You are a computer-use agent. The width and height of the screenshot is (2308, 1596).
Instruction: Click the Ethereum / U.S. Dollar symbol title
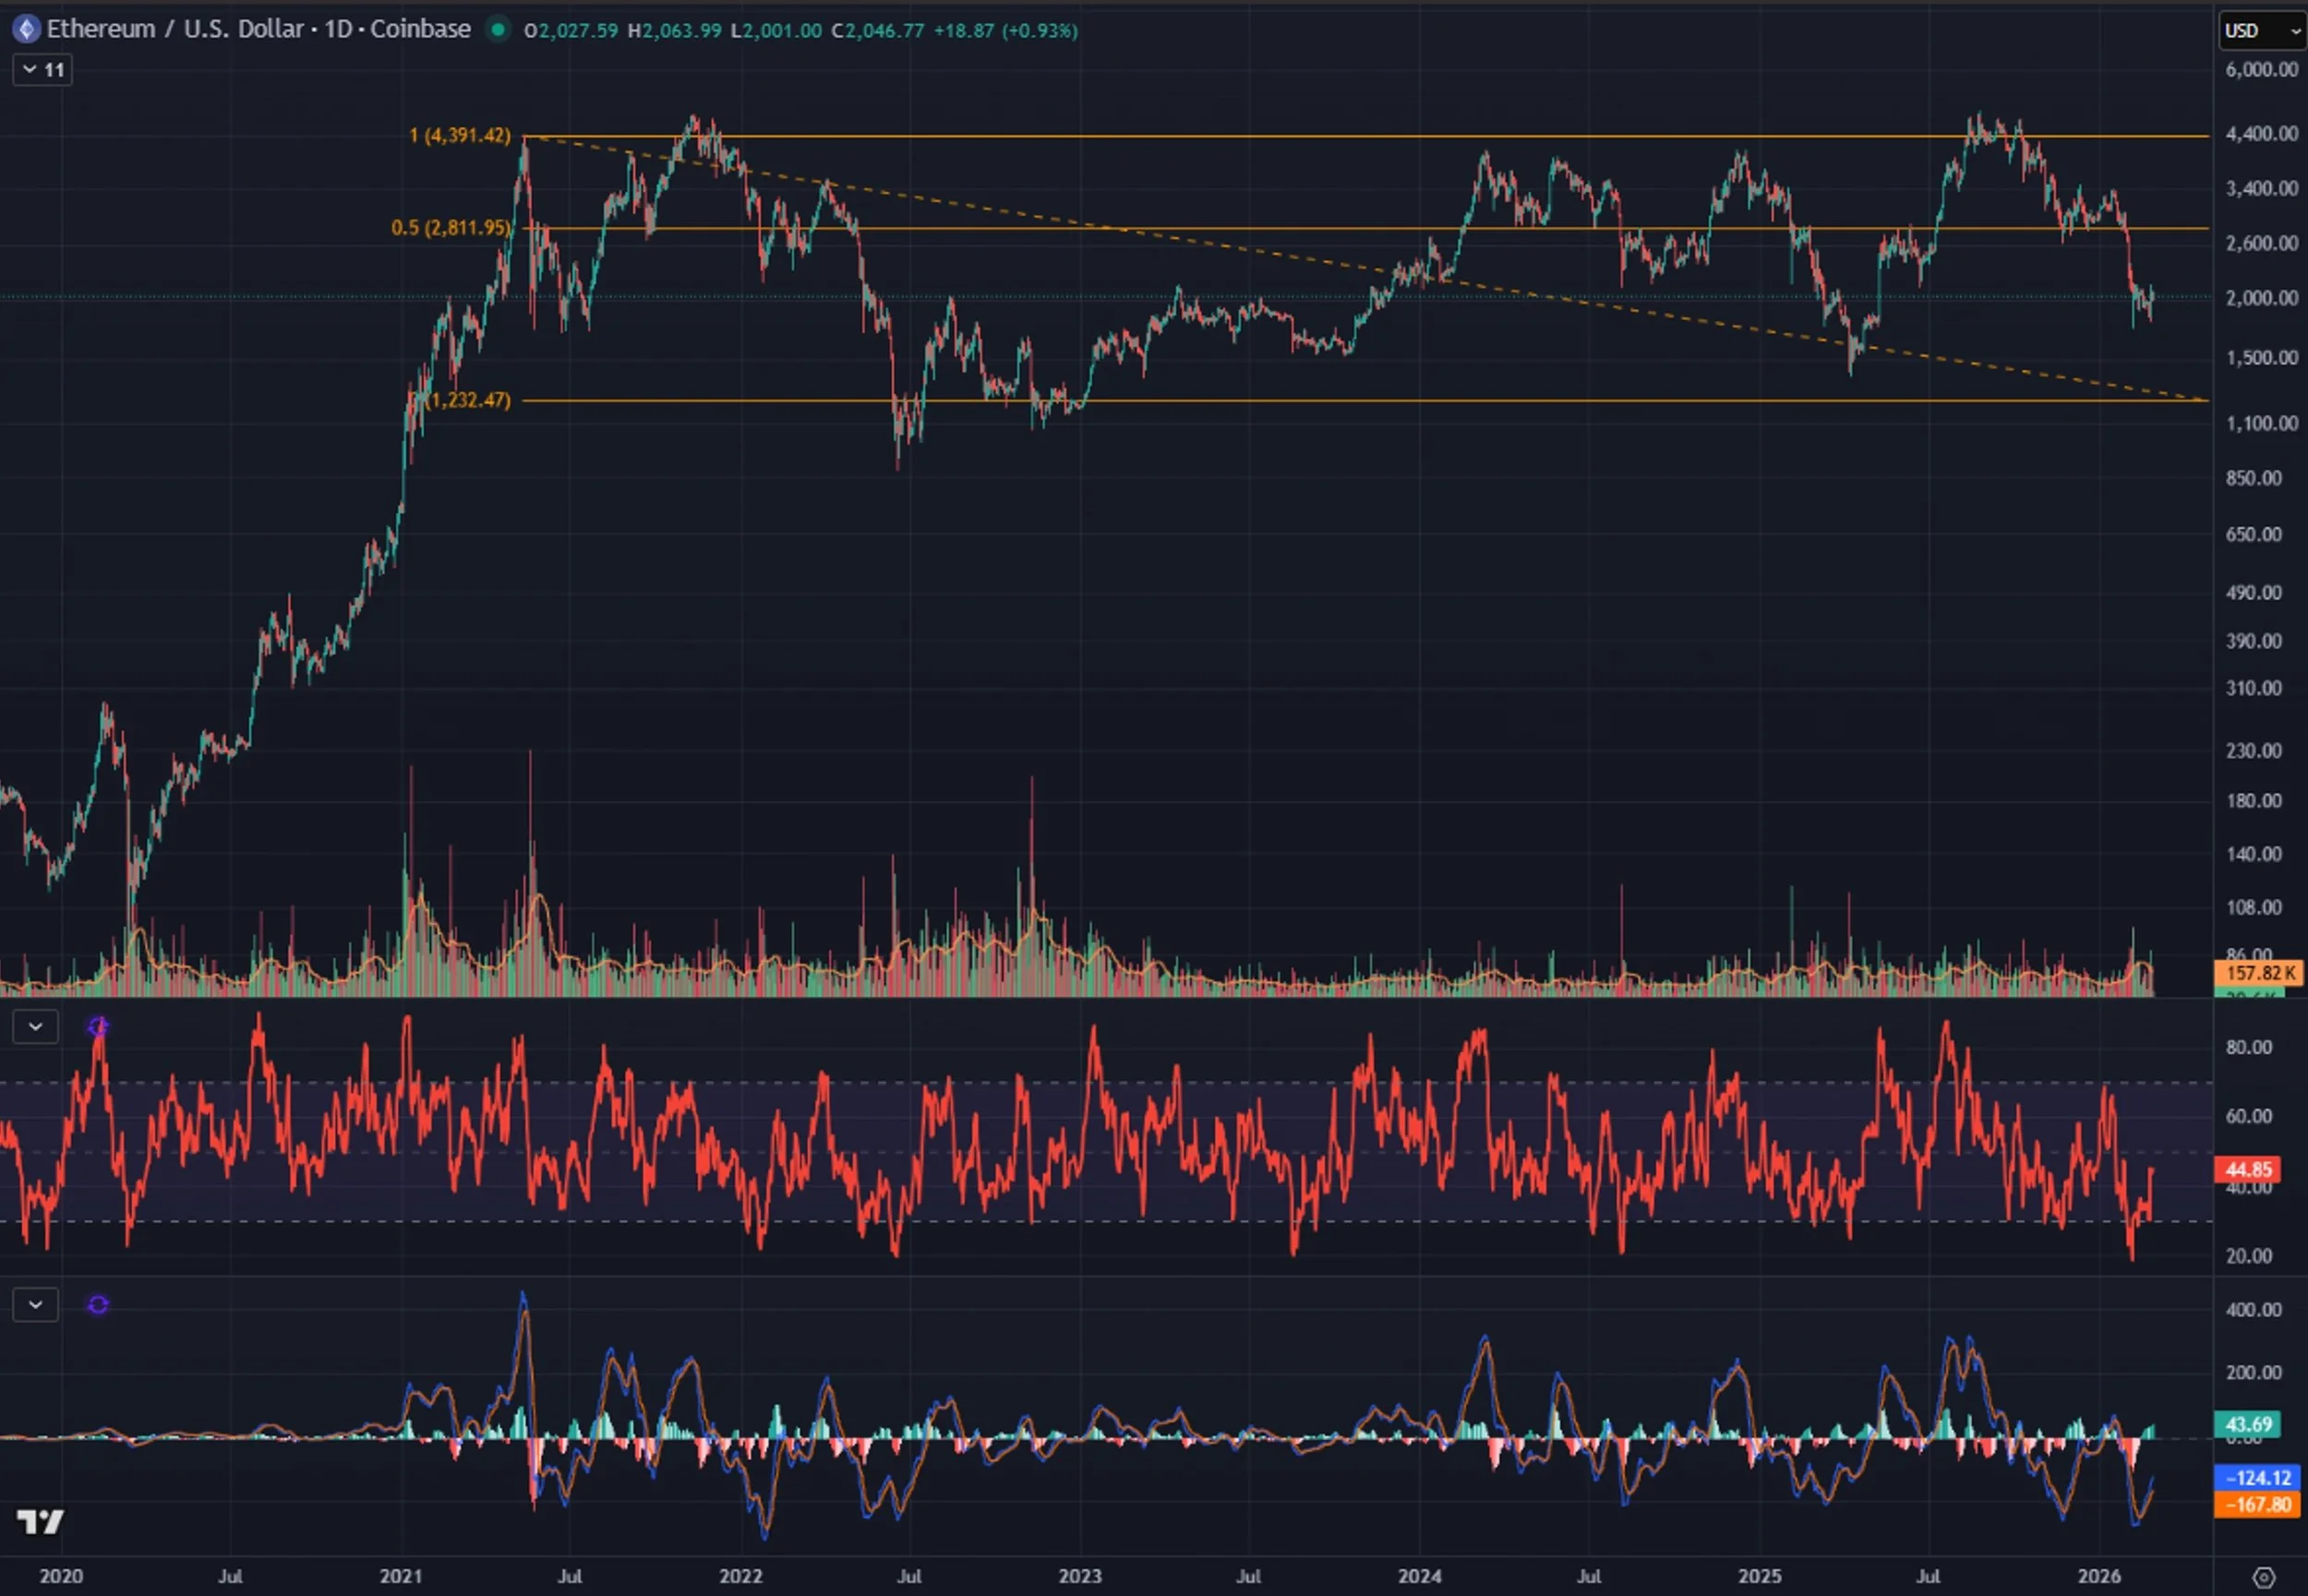[174, 29]
